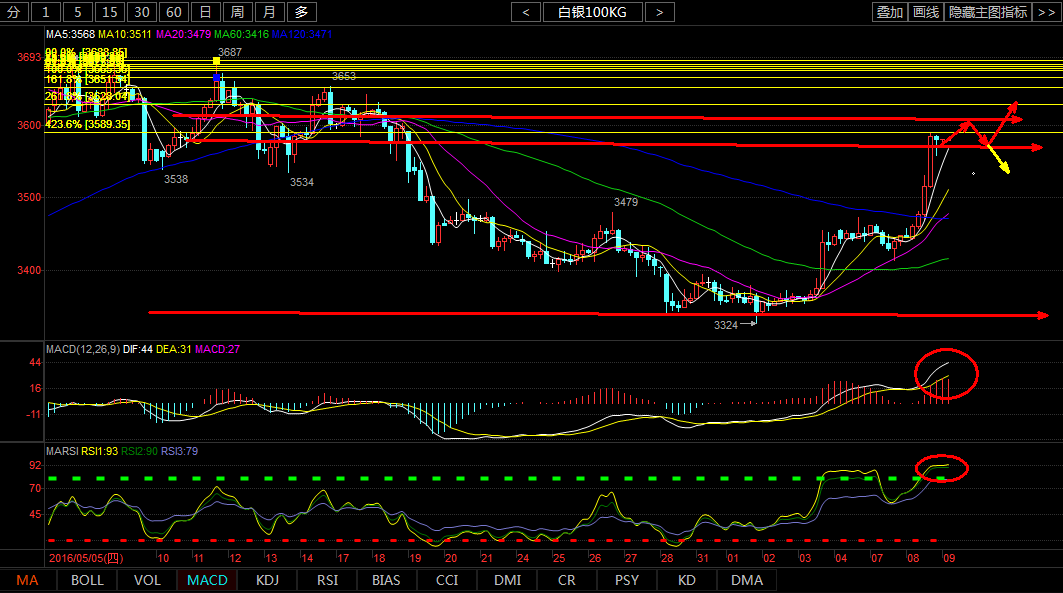Select the 日 (daily) chart period
This screenshot has height=593, width=1063.
pos(205,12)
